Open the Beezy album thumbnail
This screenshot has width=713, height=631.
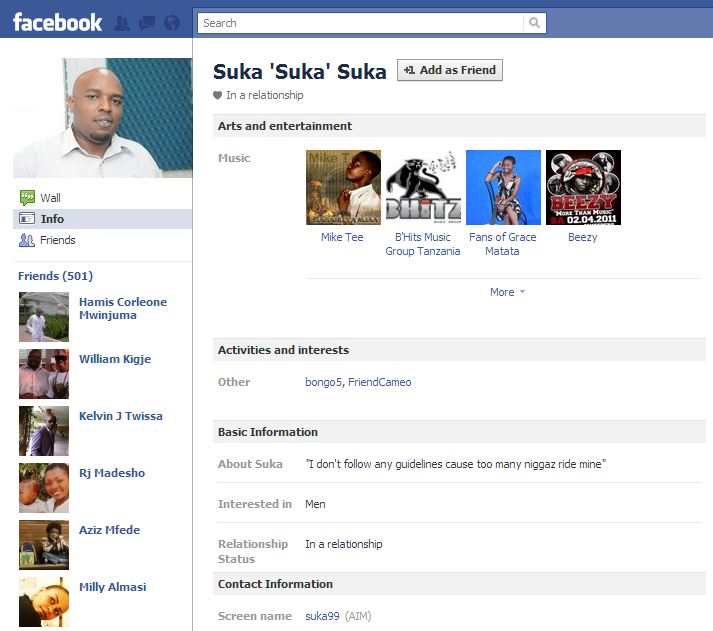click(583, 188)
